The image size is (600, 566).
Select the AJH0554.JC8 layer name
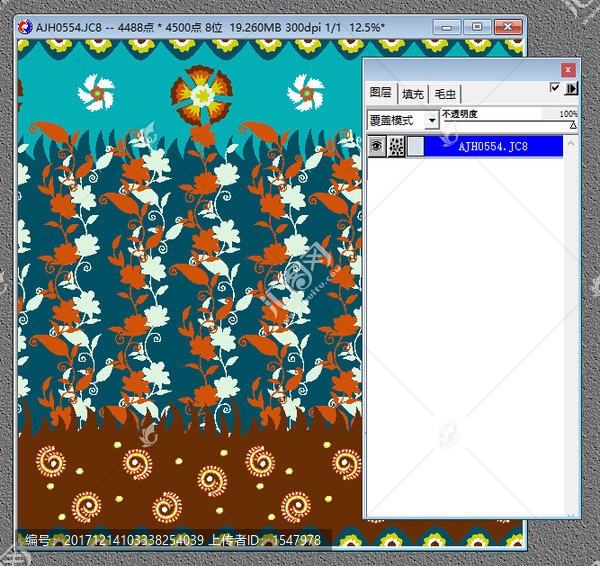[493, 146]
